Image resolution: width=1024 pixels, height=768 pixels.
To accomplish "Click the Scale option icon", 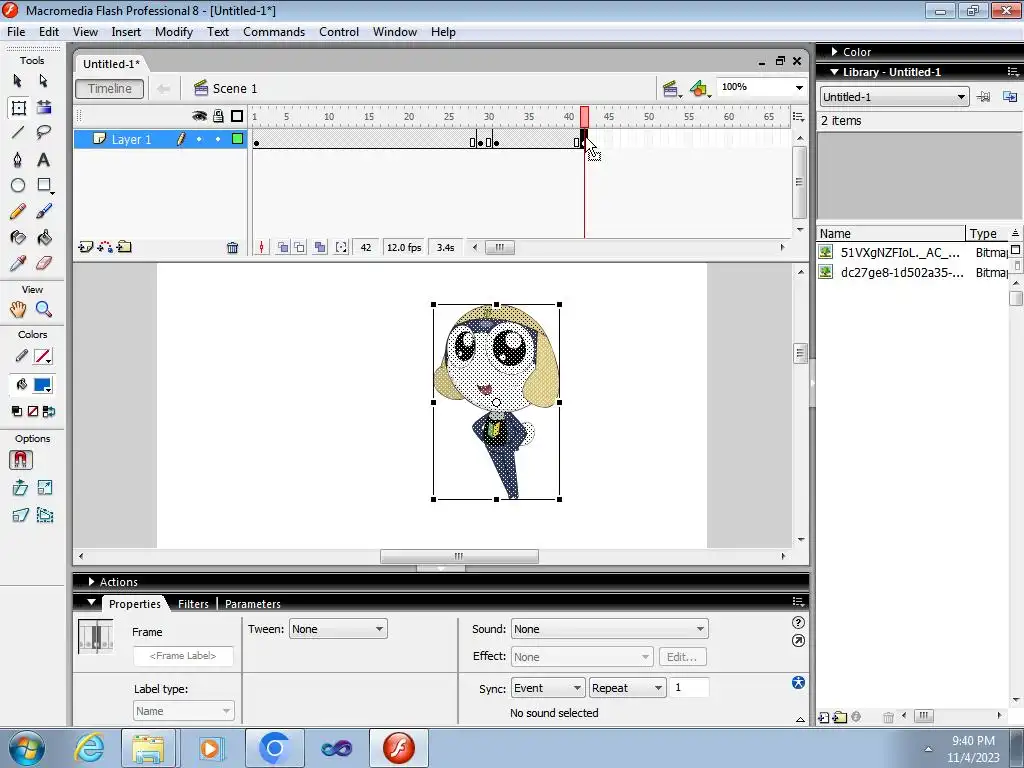I will click(x=44, y=488).
